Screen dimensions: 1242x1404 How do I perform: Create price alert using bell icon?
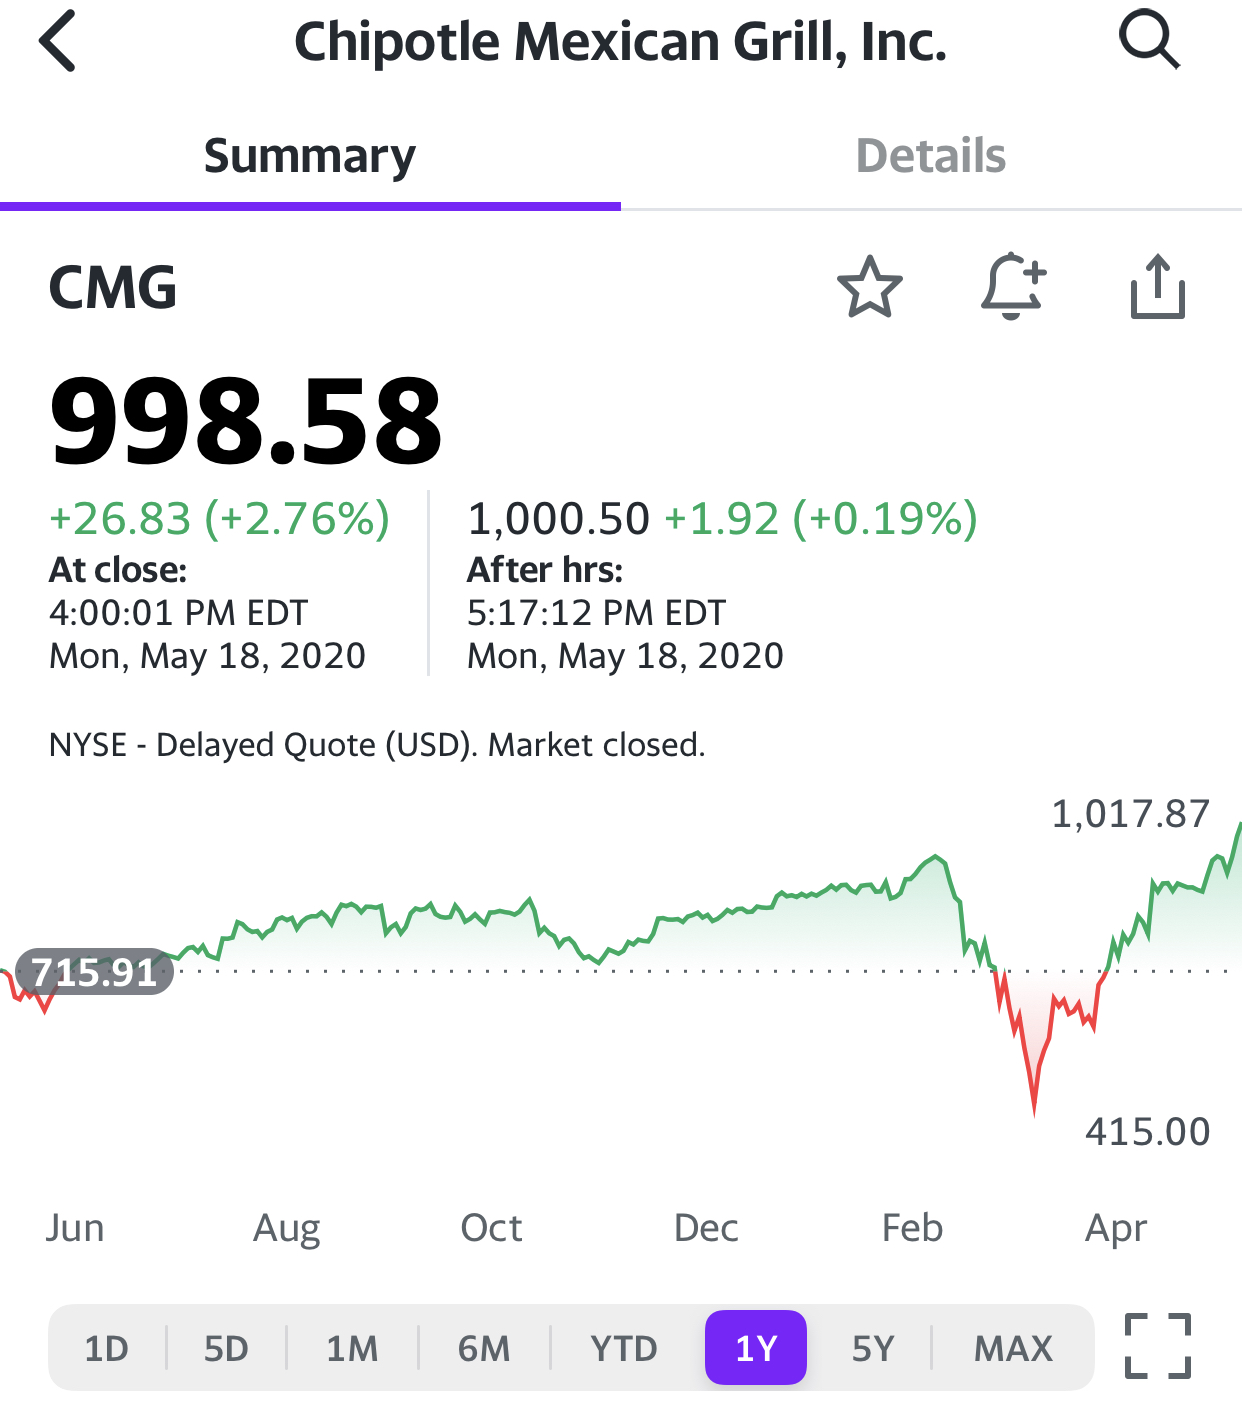[x=1013, y=286]
